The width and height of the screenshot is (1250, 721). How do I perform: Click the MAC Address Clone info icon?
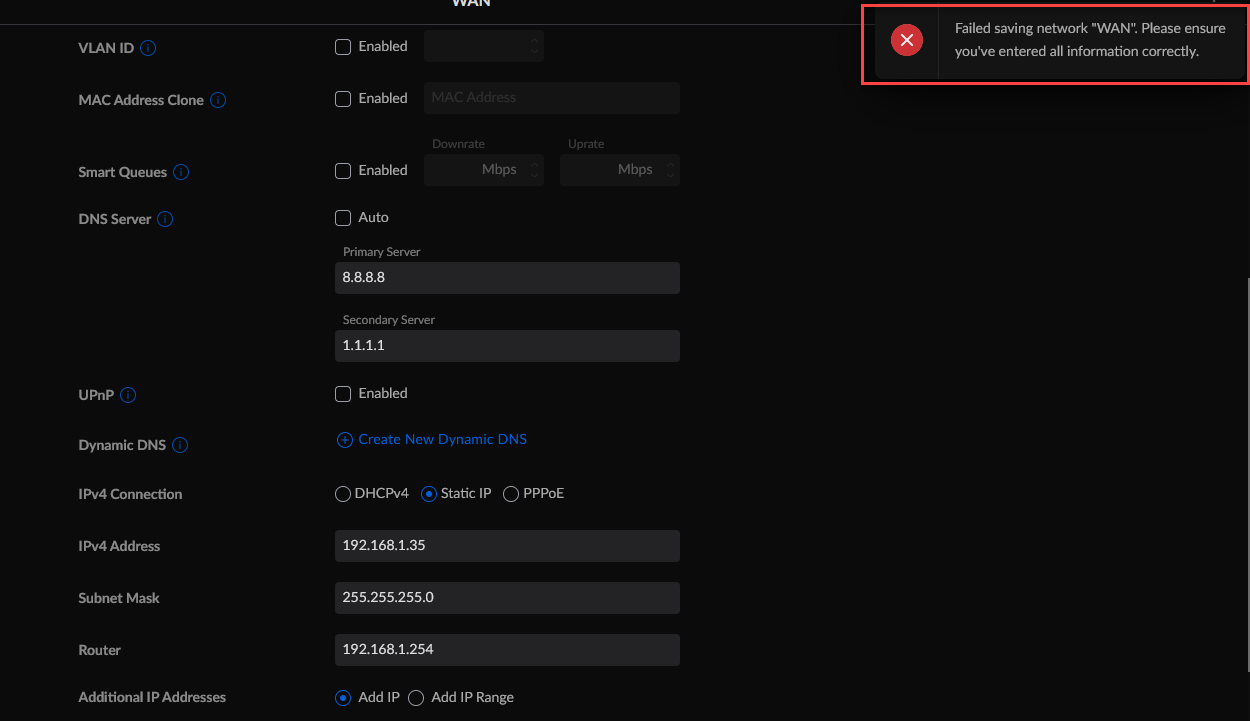click(x=218, y=100)
